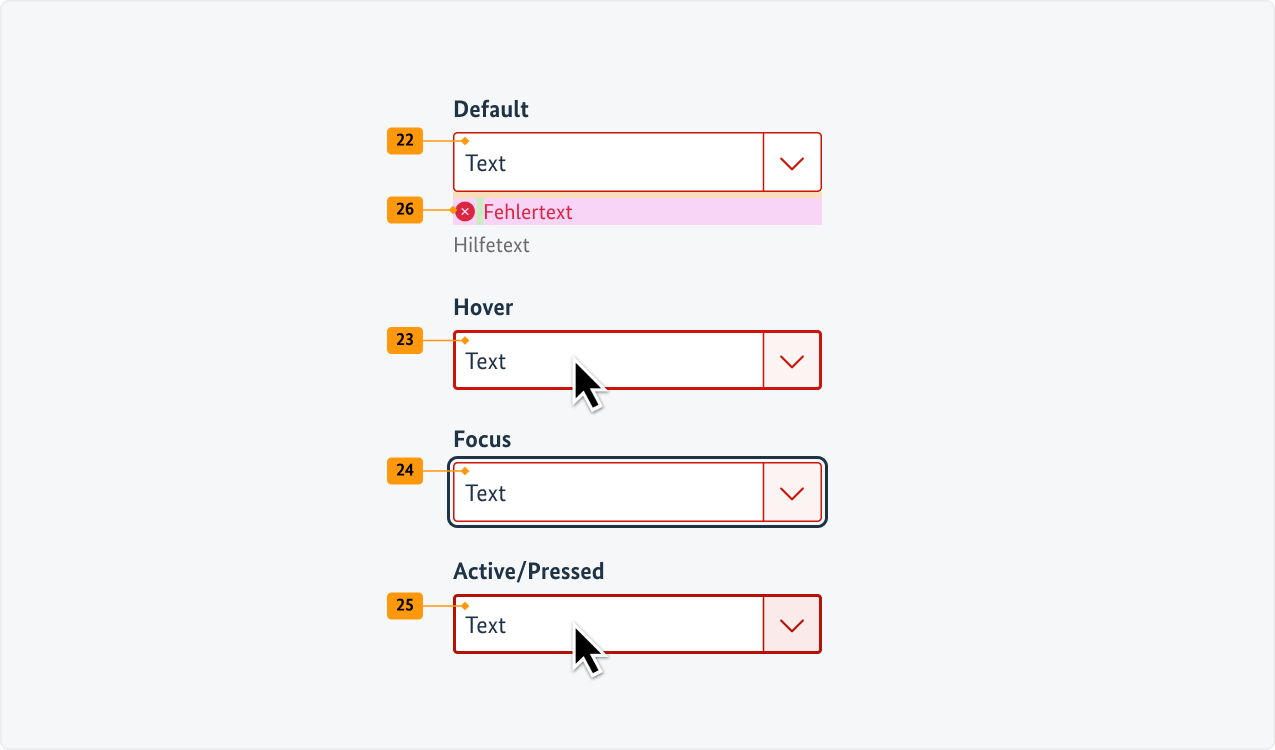Screen dimensions: 1275x750
Task: Click the focused select text field
Action: (x=608, y=493)
